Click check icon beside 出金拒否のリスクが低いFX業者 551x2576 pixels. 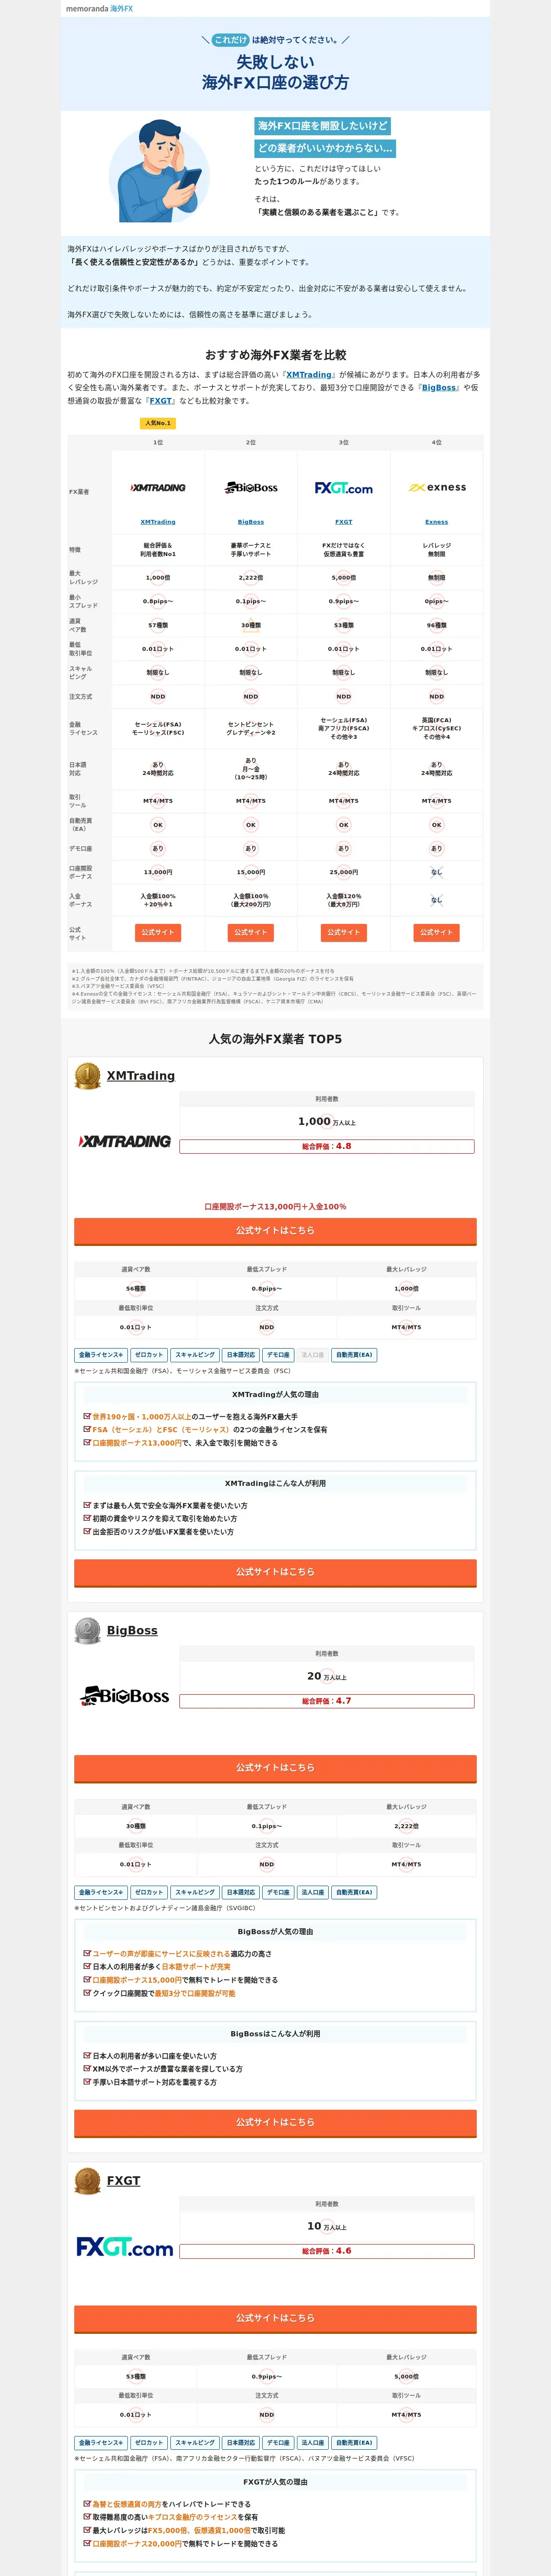click(x=87, y=1531)
